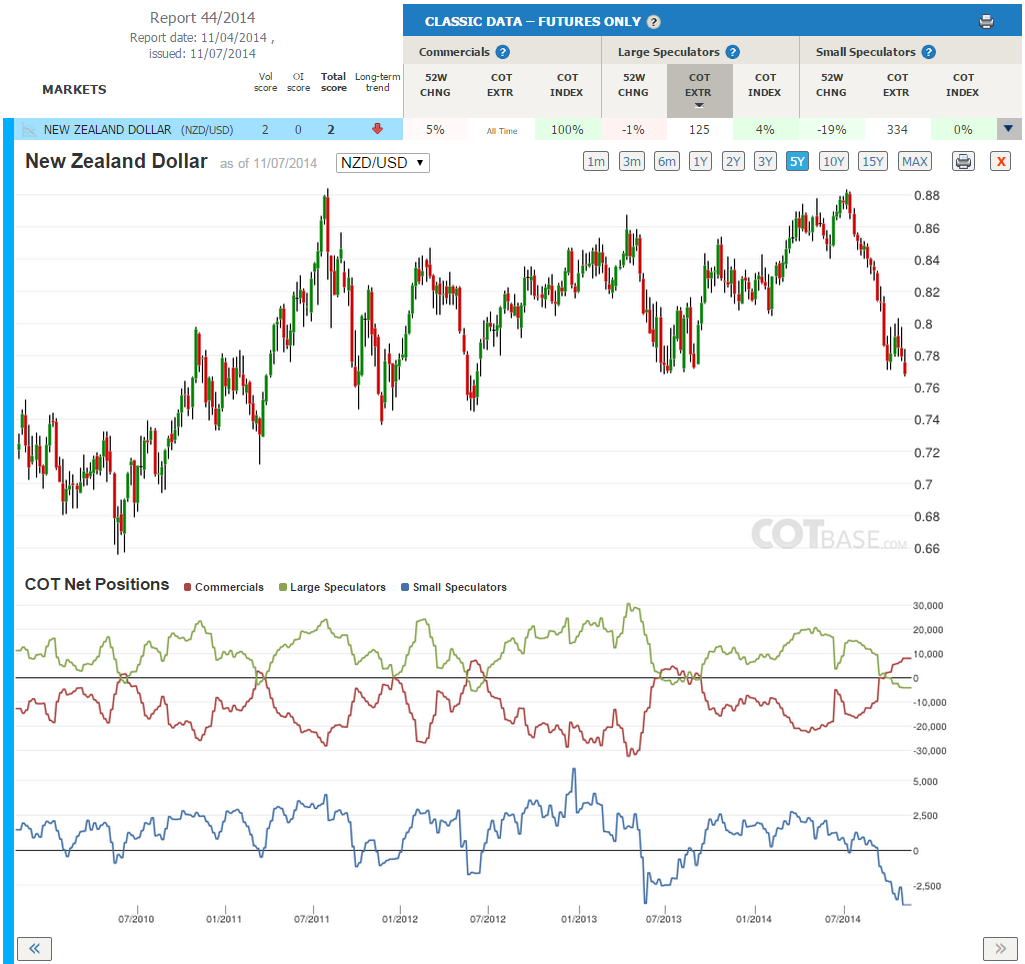Click the Small Speculators 334 COT EXTR value

[897, 129]
